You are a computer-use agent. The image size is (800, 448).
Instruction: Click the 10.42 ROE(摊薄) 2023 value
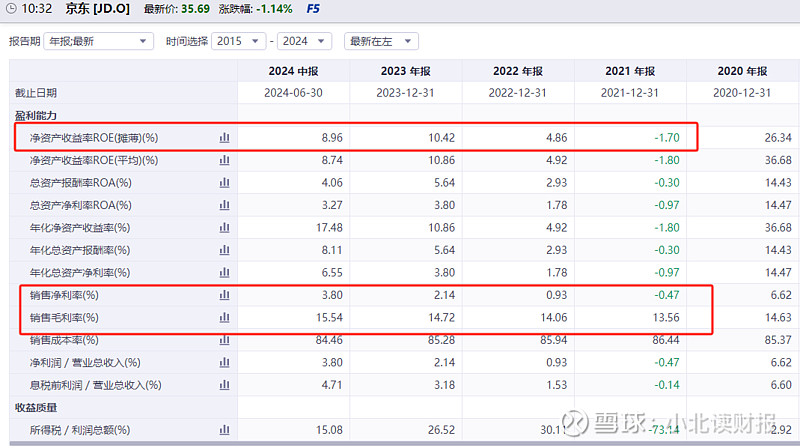(x=442, y=138)
